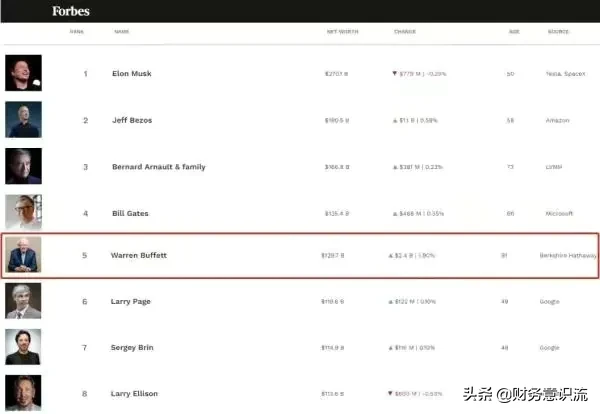600x414 pixels.
Task: Sort by the Change column header
Action: [x=405, y=31]
